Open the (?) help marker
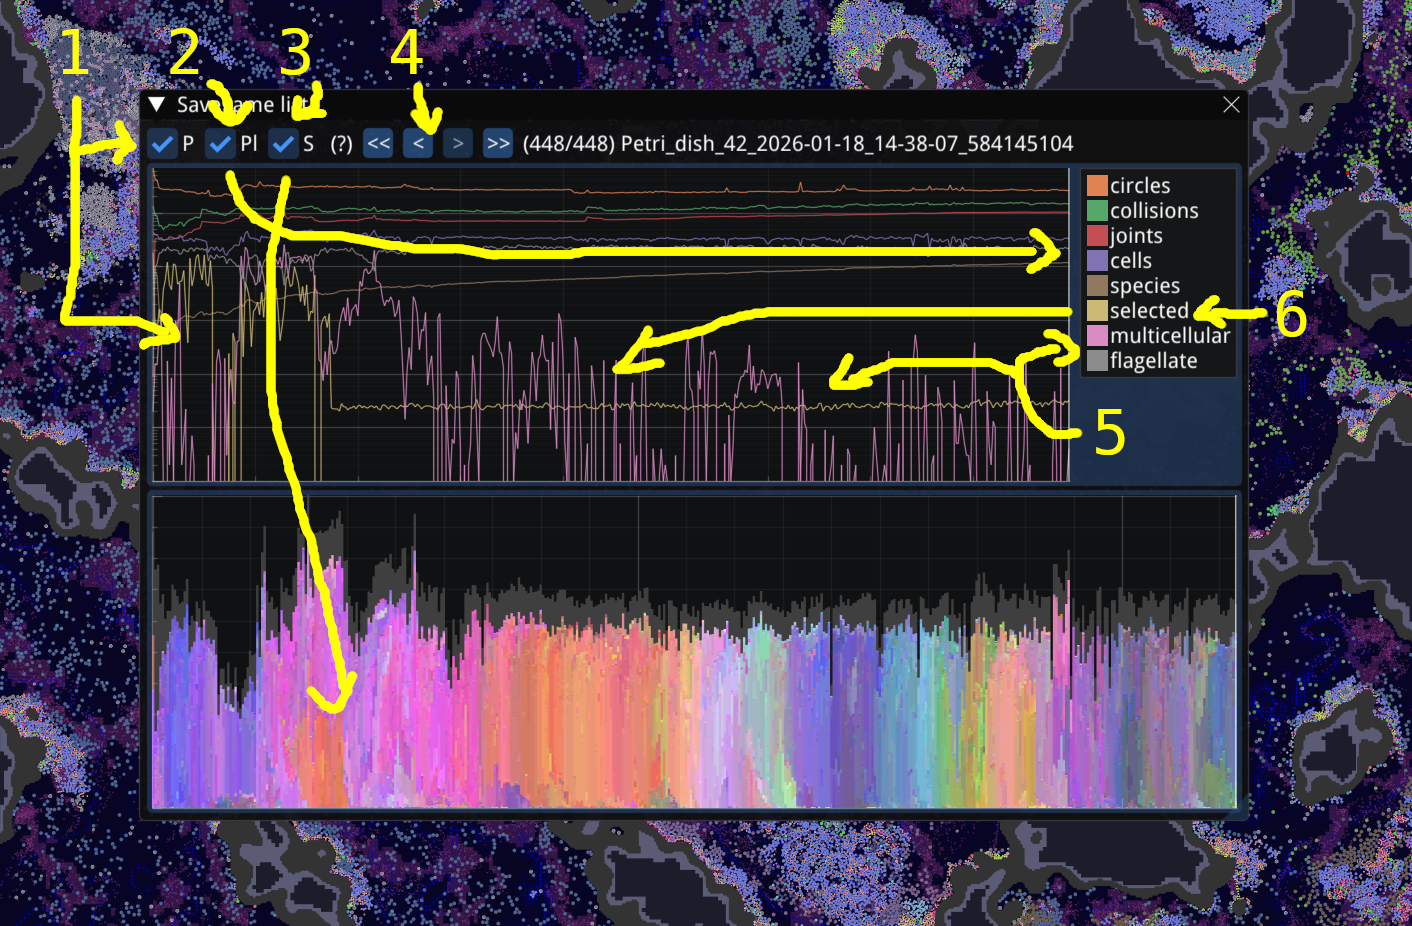Image resolution: width=1412 pixels, height=926 pixels. (x=342, y=144)
